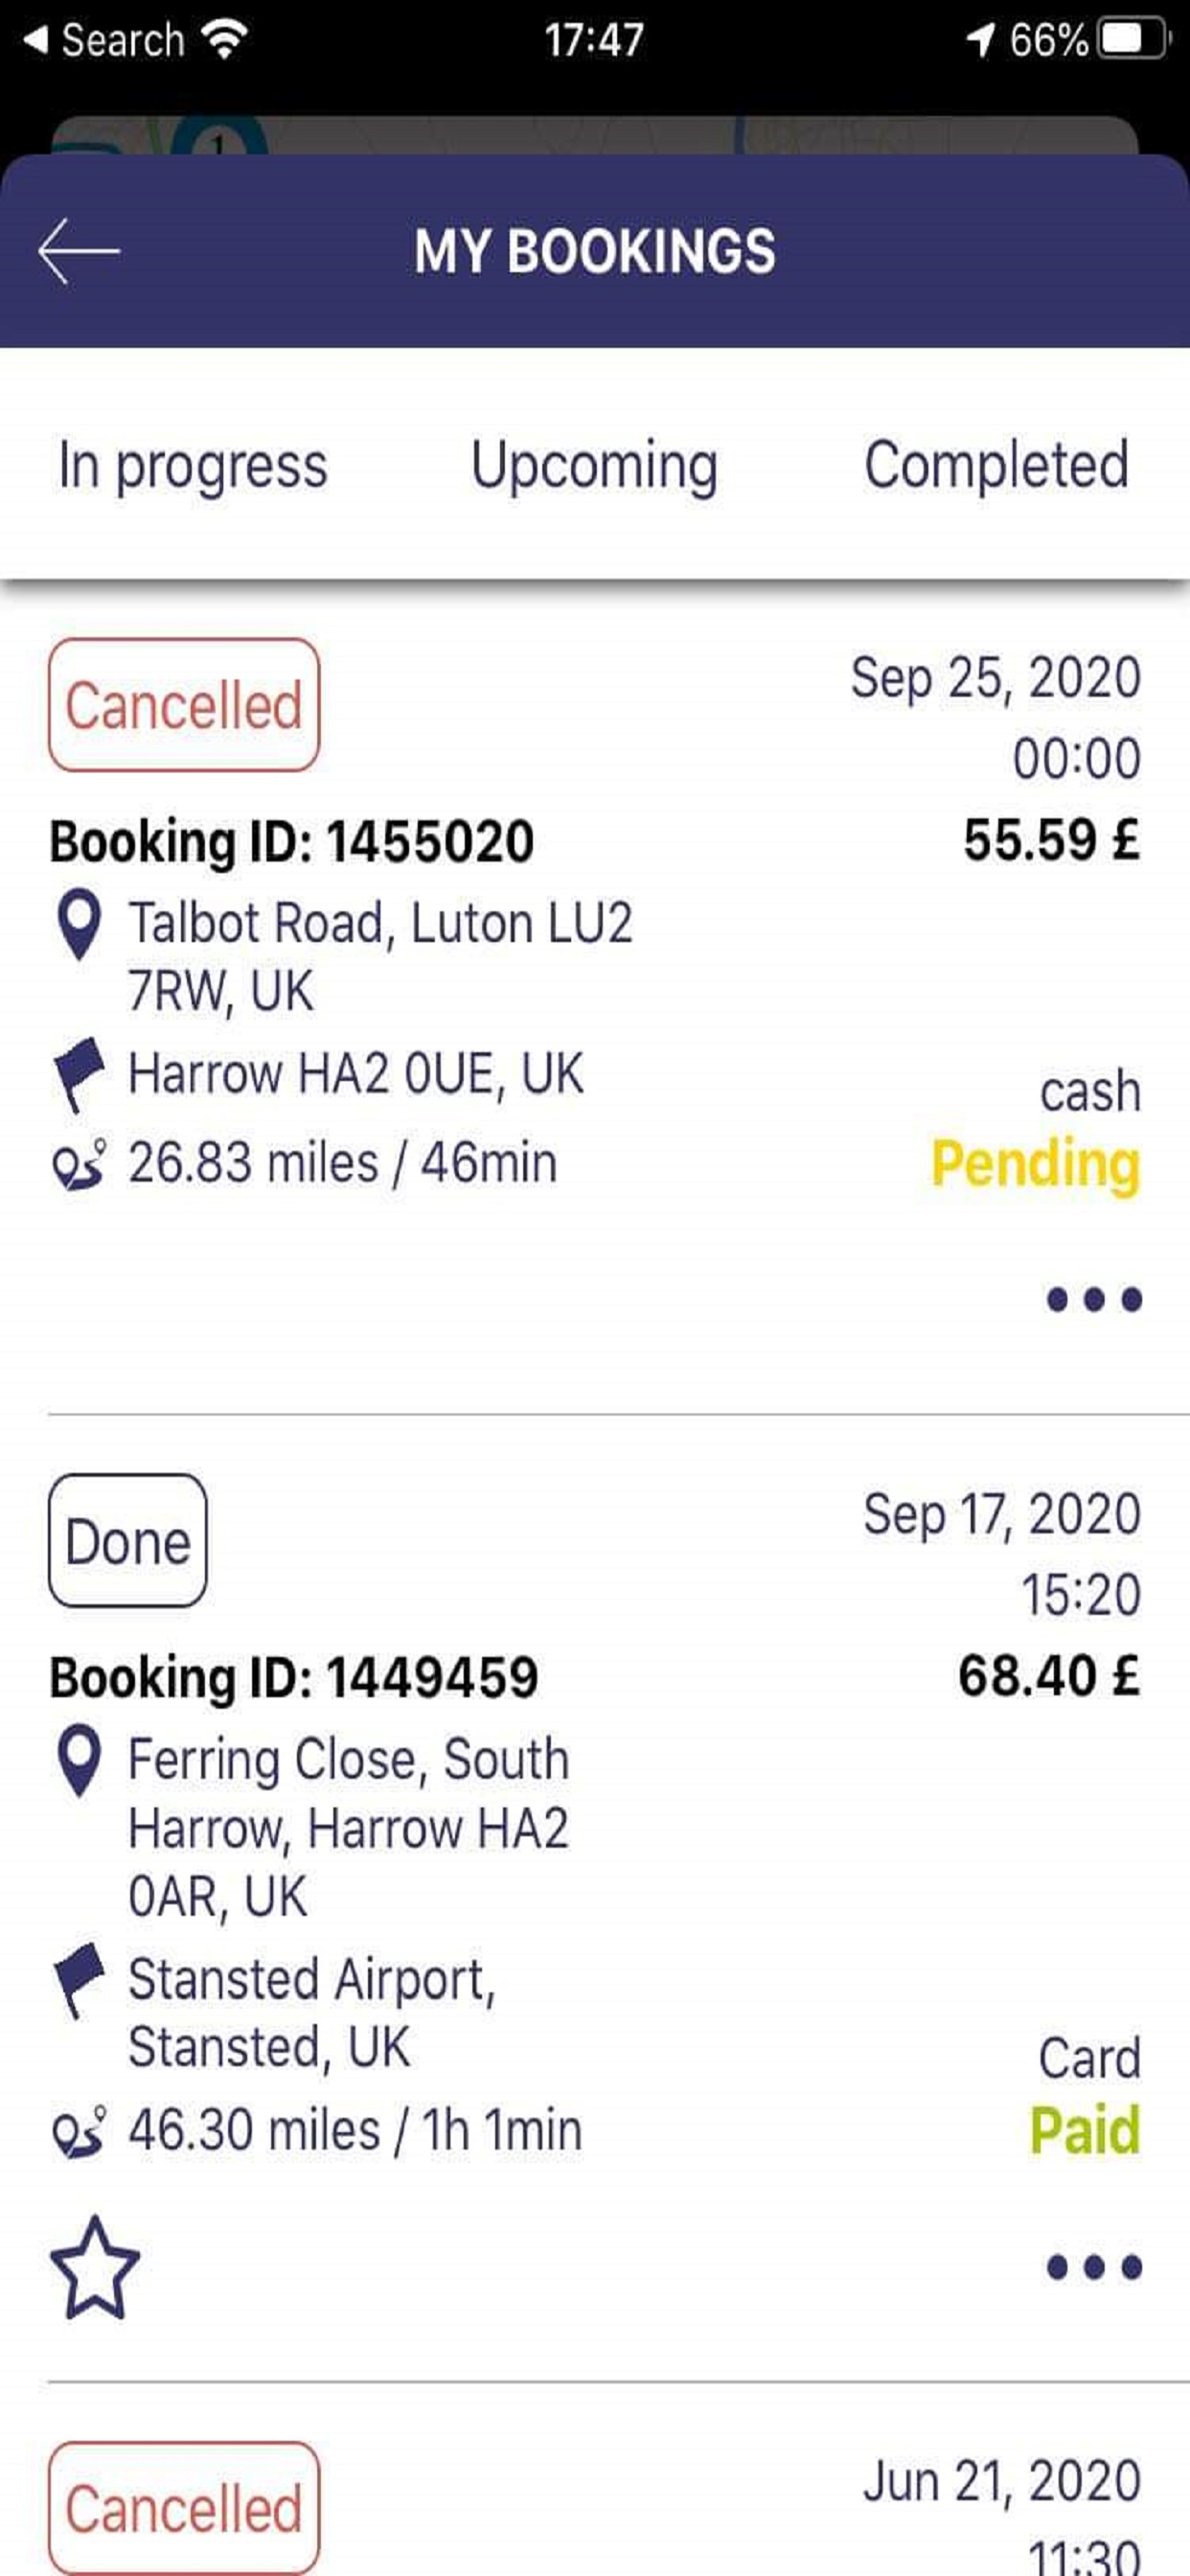This screenshot has width=1190, height=2576.
Task: Select the Completed tab
Action: [996, 466]
